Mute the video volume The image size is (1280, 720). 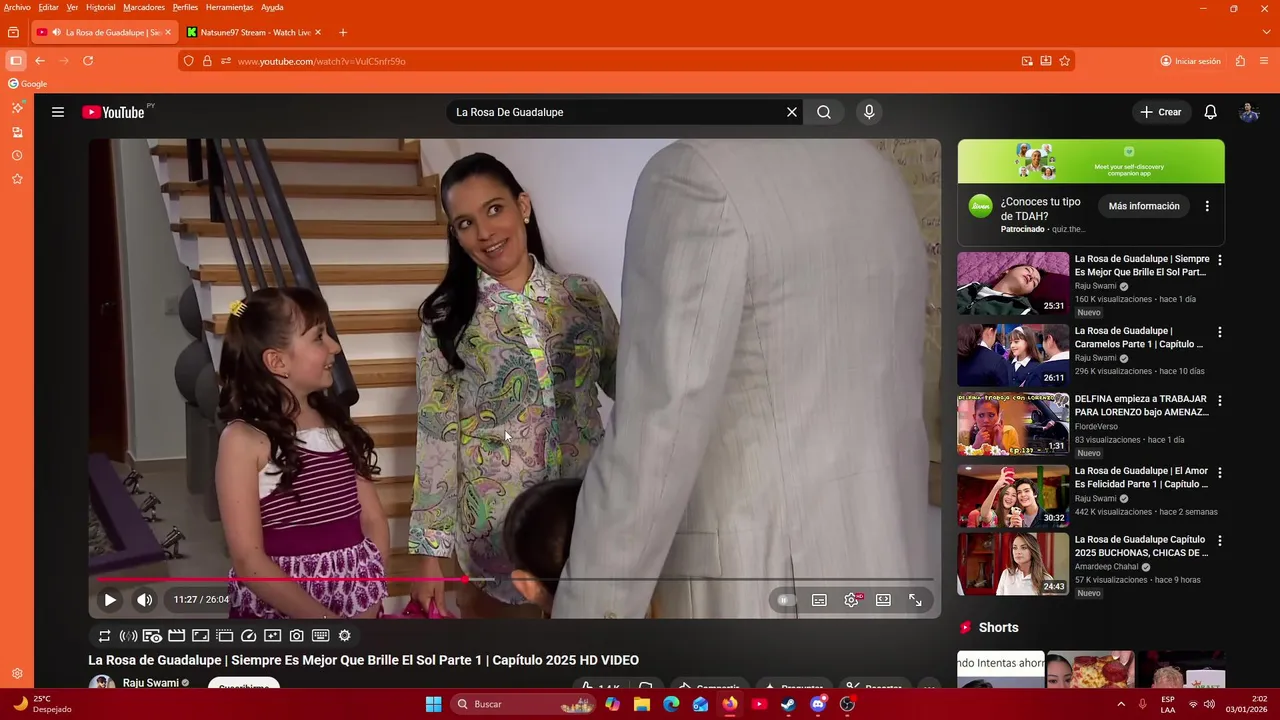[145, 600]
